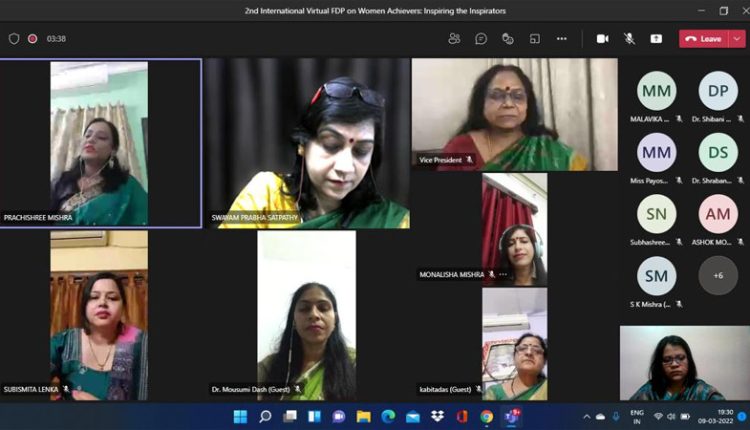The width and height of the screenshot is (750, 430).
Task: Click the shield security icon
Action: tap(14, 39)
